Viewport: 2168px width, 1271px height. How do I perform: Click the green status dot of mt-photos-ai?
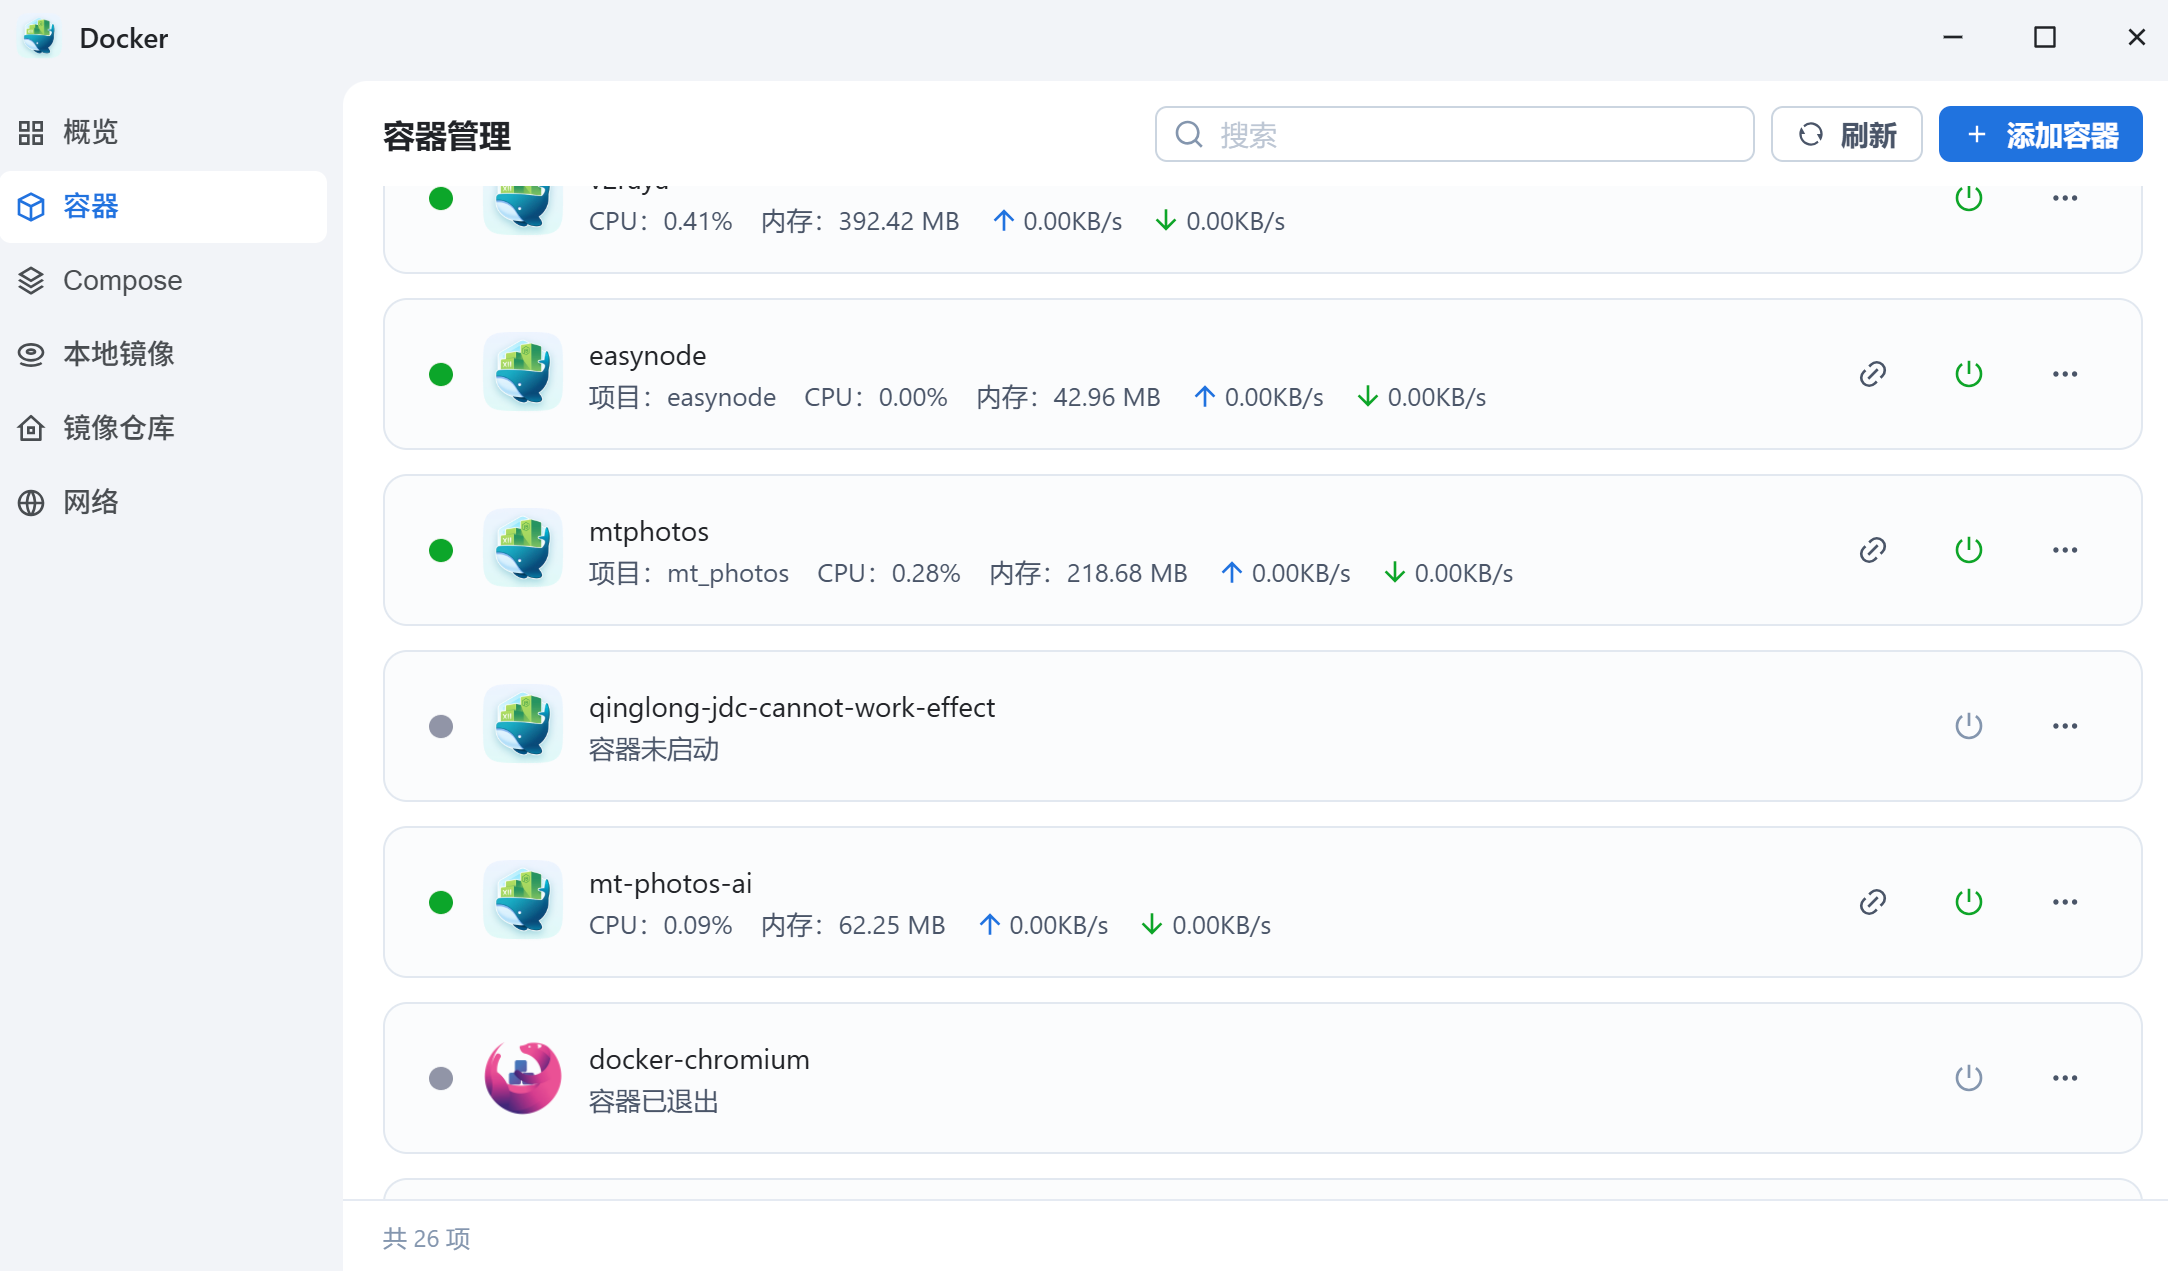(441, 902)
